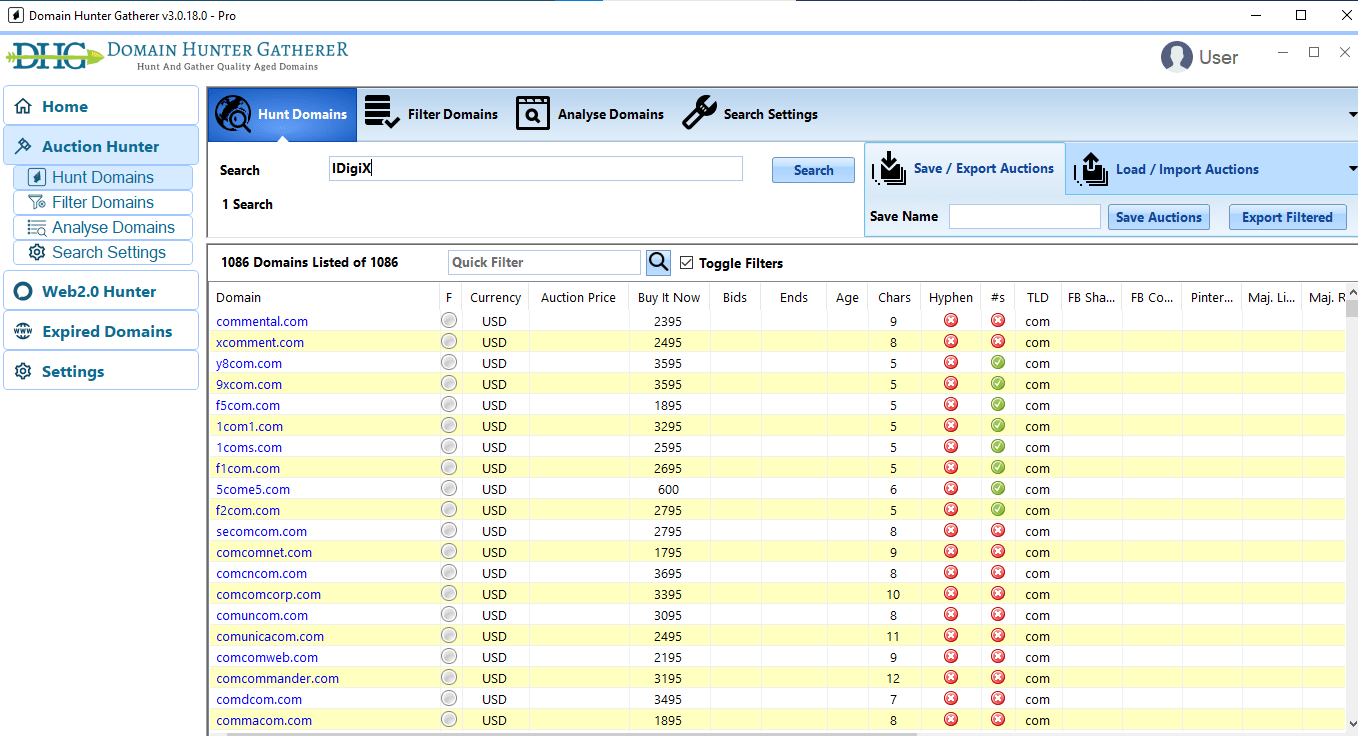Click the Save / Export Auctions download icon

(x=889, y=169)
